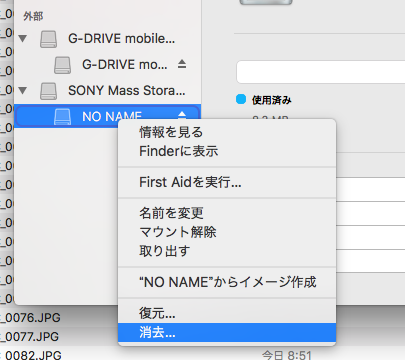Click the disk usage bar
The image size is (405, 360).
321,72
